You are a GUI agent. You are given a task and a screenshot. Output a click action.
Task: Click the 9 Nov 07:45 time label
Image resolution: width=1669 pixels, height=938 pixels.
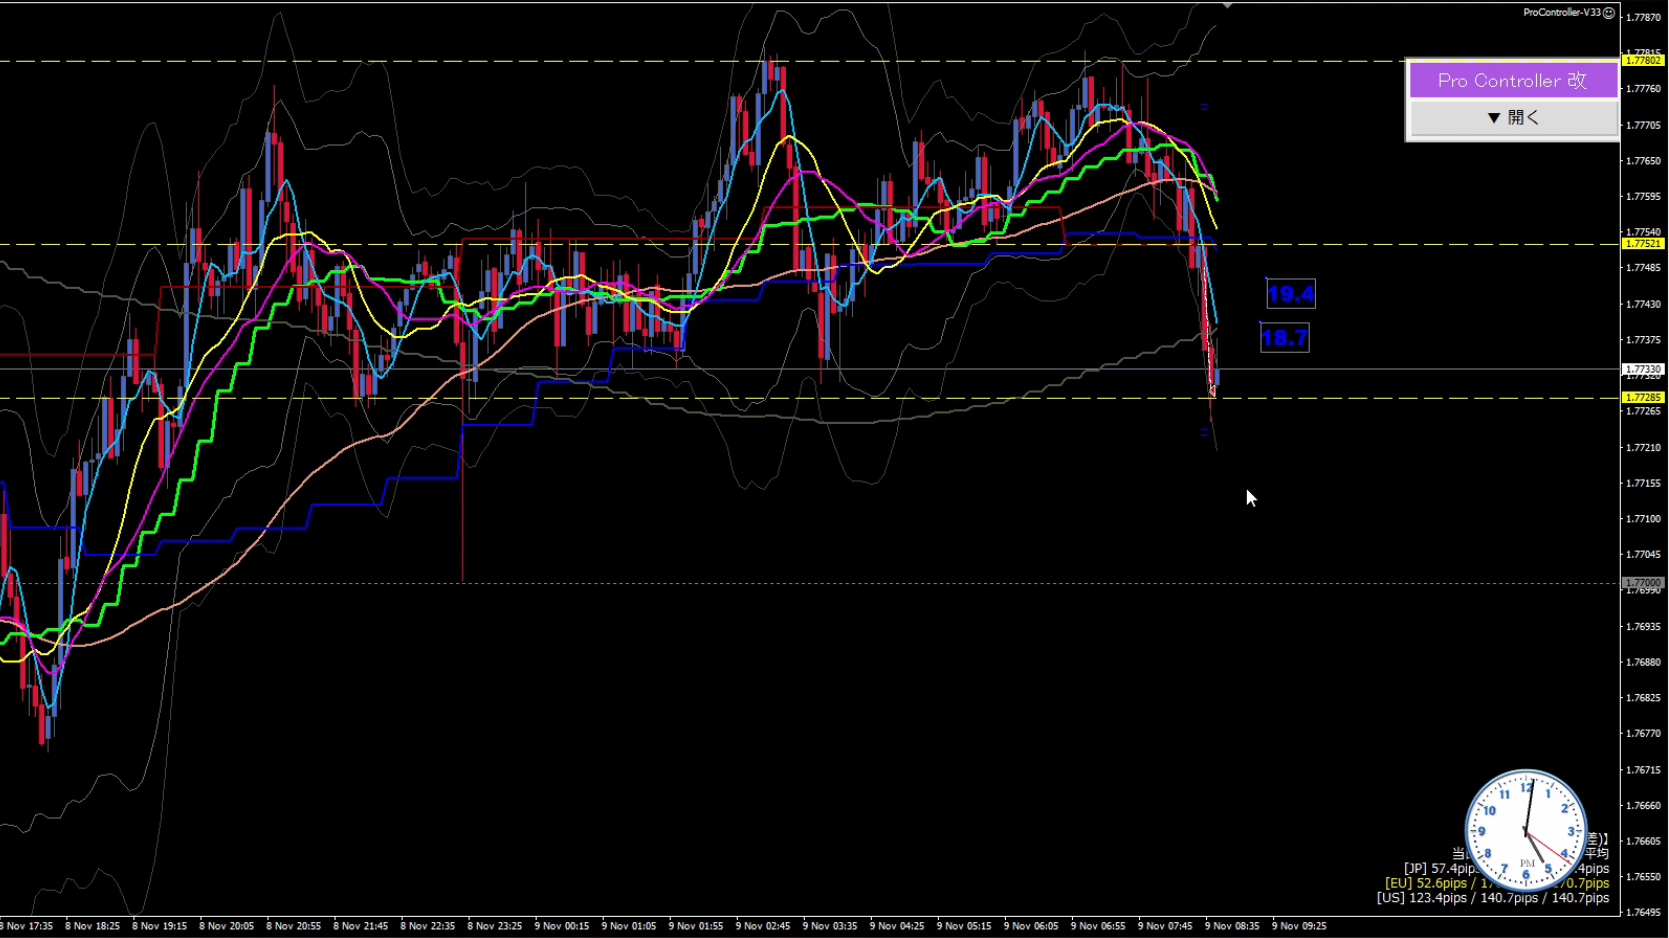click(x=1165, y=926)
